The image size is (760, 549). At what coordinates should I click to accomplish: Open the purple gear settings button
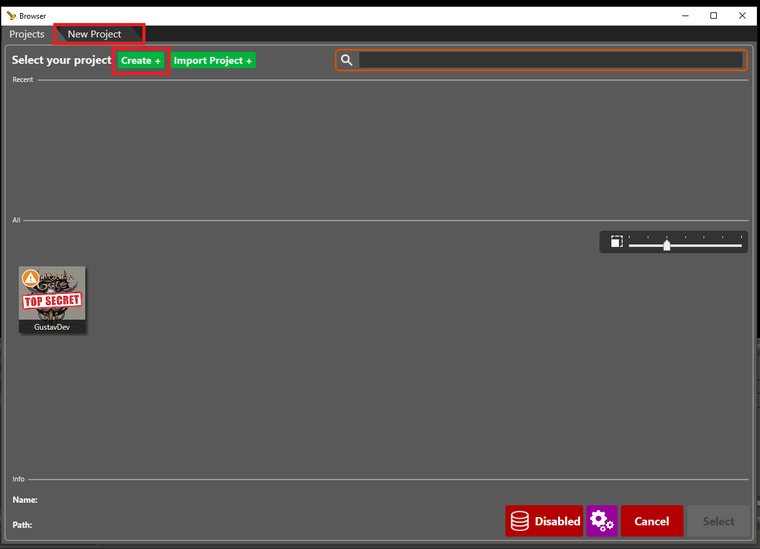[601, 521]
